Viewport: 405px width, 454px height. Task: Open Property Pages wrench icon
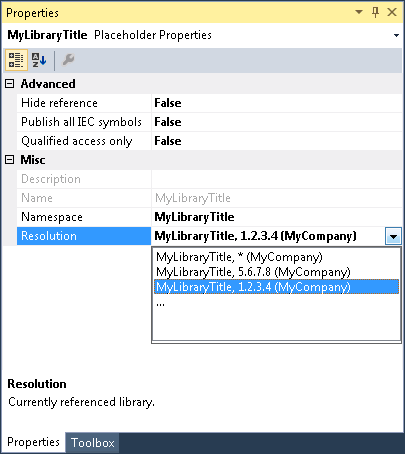click(x=68, y=60)
